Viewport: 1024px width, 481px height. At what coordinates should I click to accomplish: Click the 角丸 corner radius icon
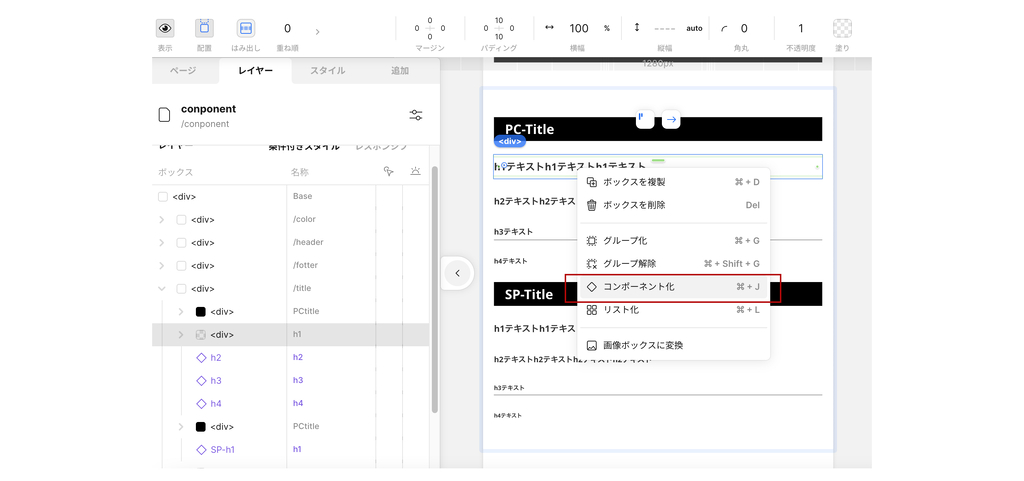[724, 29]
